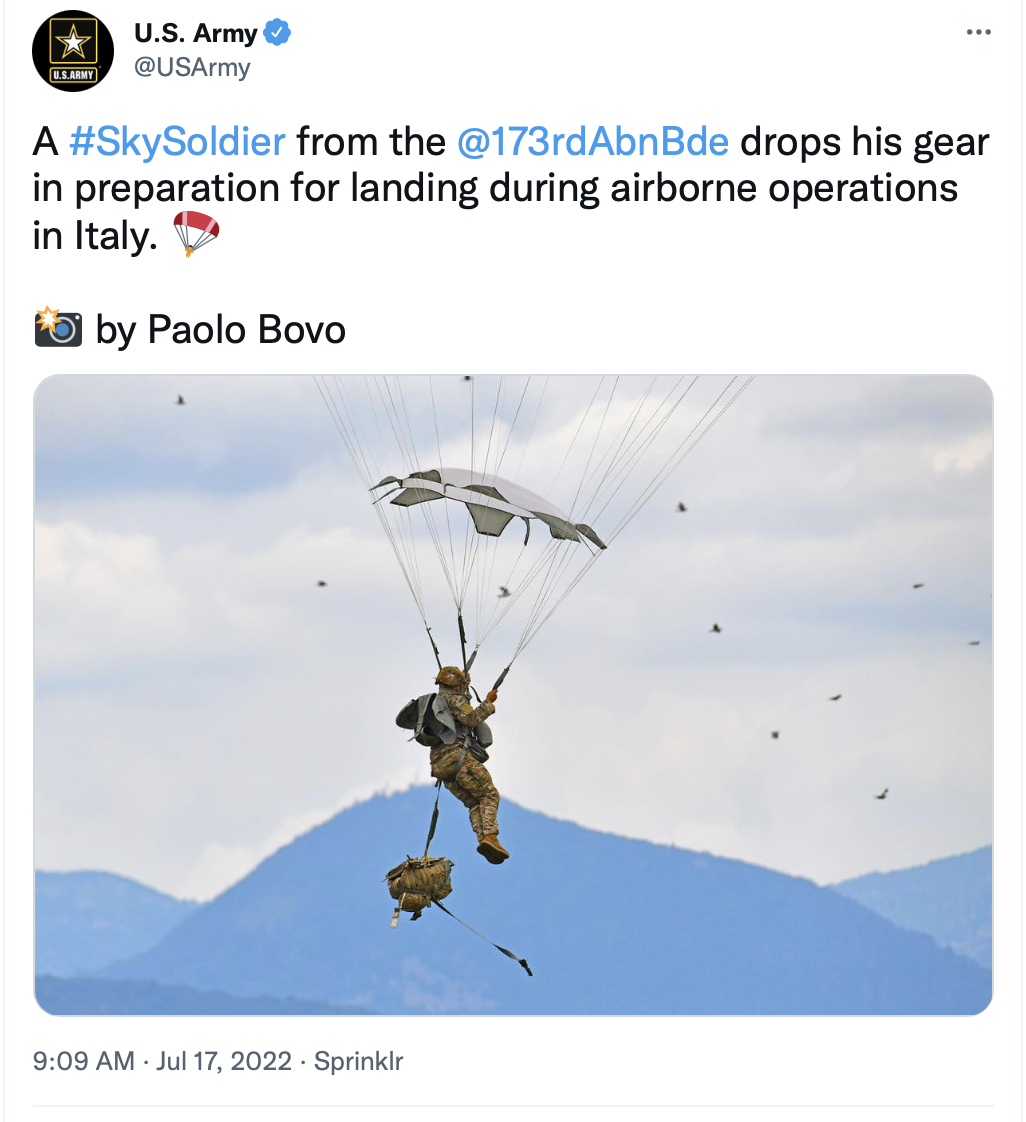Open the #SkySoldier hashtag link
The width and height of the screenshot is (1026, 1122).
(177, 141)
